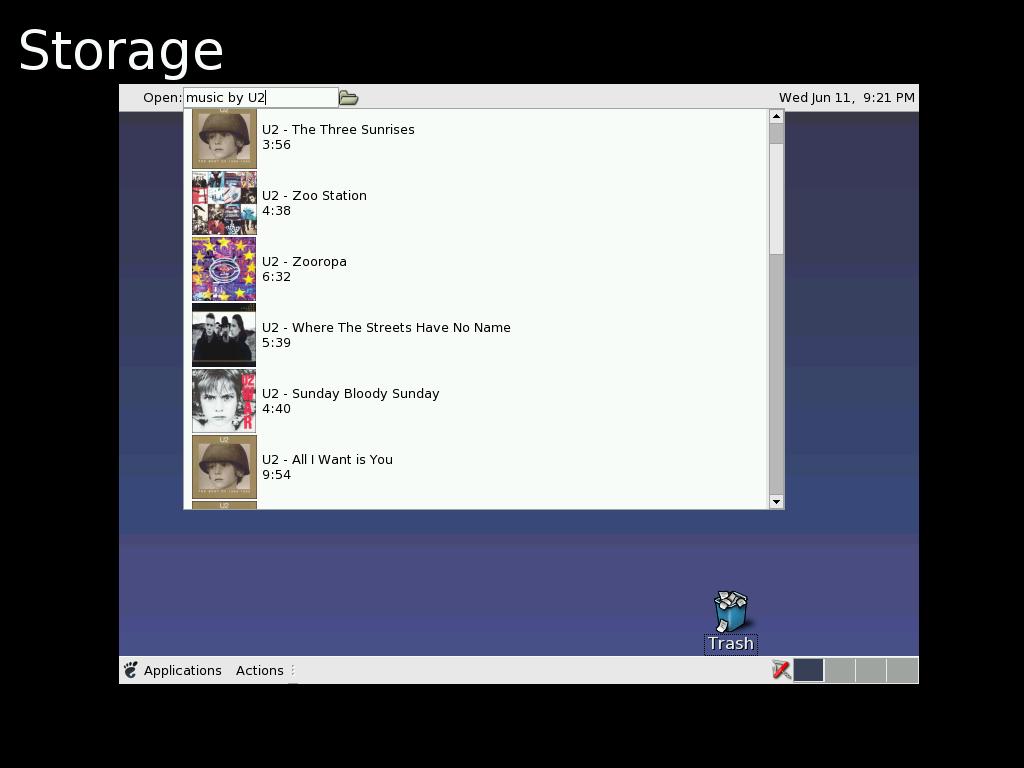Open the Actions menu
Viewport: 1024px width, 768px height.
coord(260,670)
